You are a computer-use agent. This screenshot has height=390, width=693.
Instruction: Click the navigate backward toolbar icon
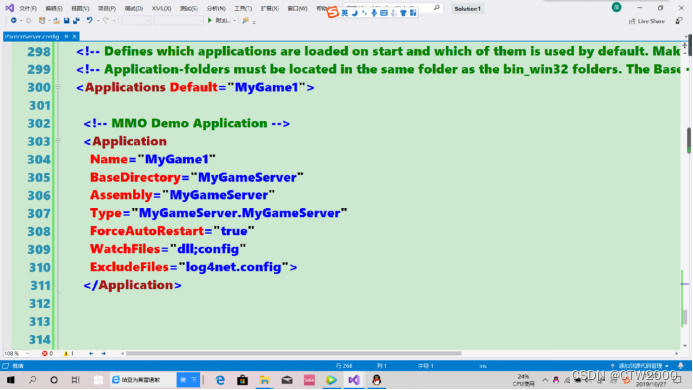[x=14, y=20]
